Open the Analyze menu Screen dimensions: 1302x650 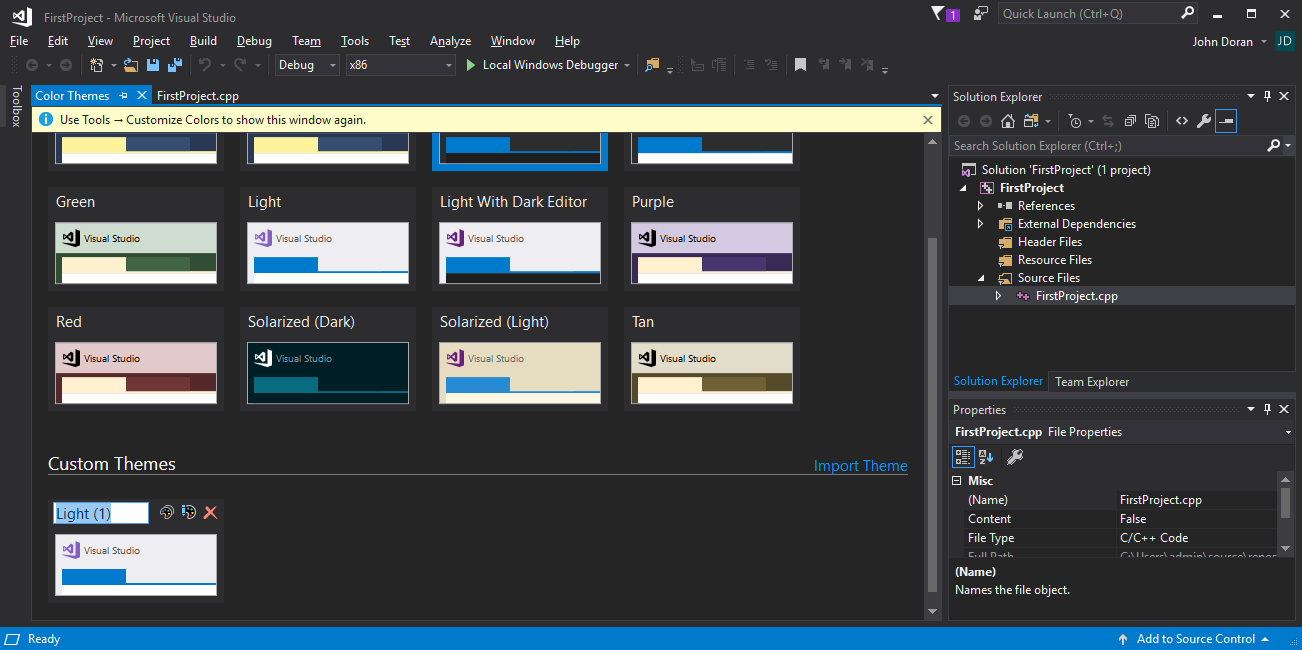[450, 41]
